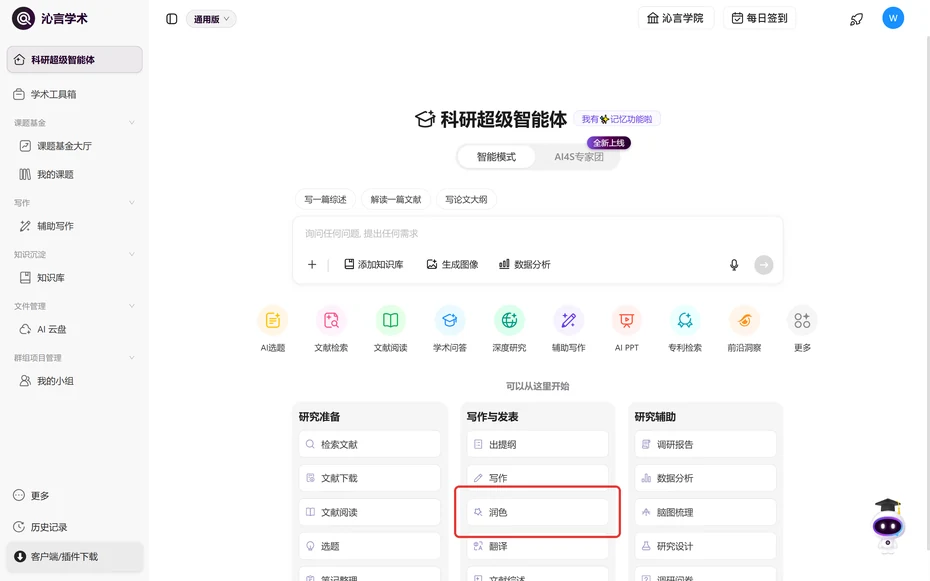
Task: Click 解读一篇文献 suggestion chip
Action: tap(396, 199)
